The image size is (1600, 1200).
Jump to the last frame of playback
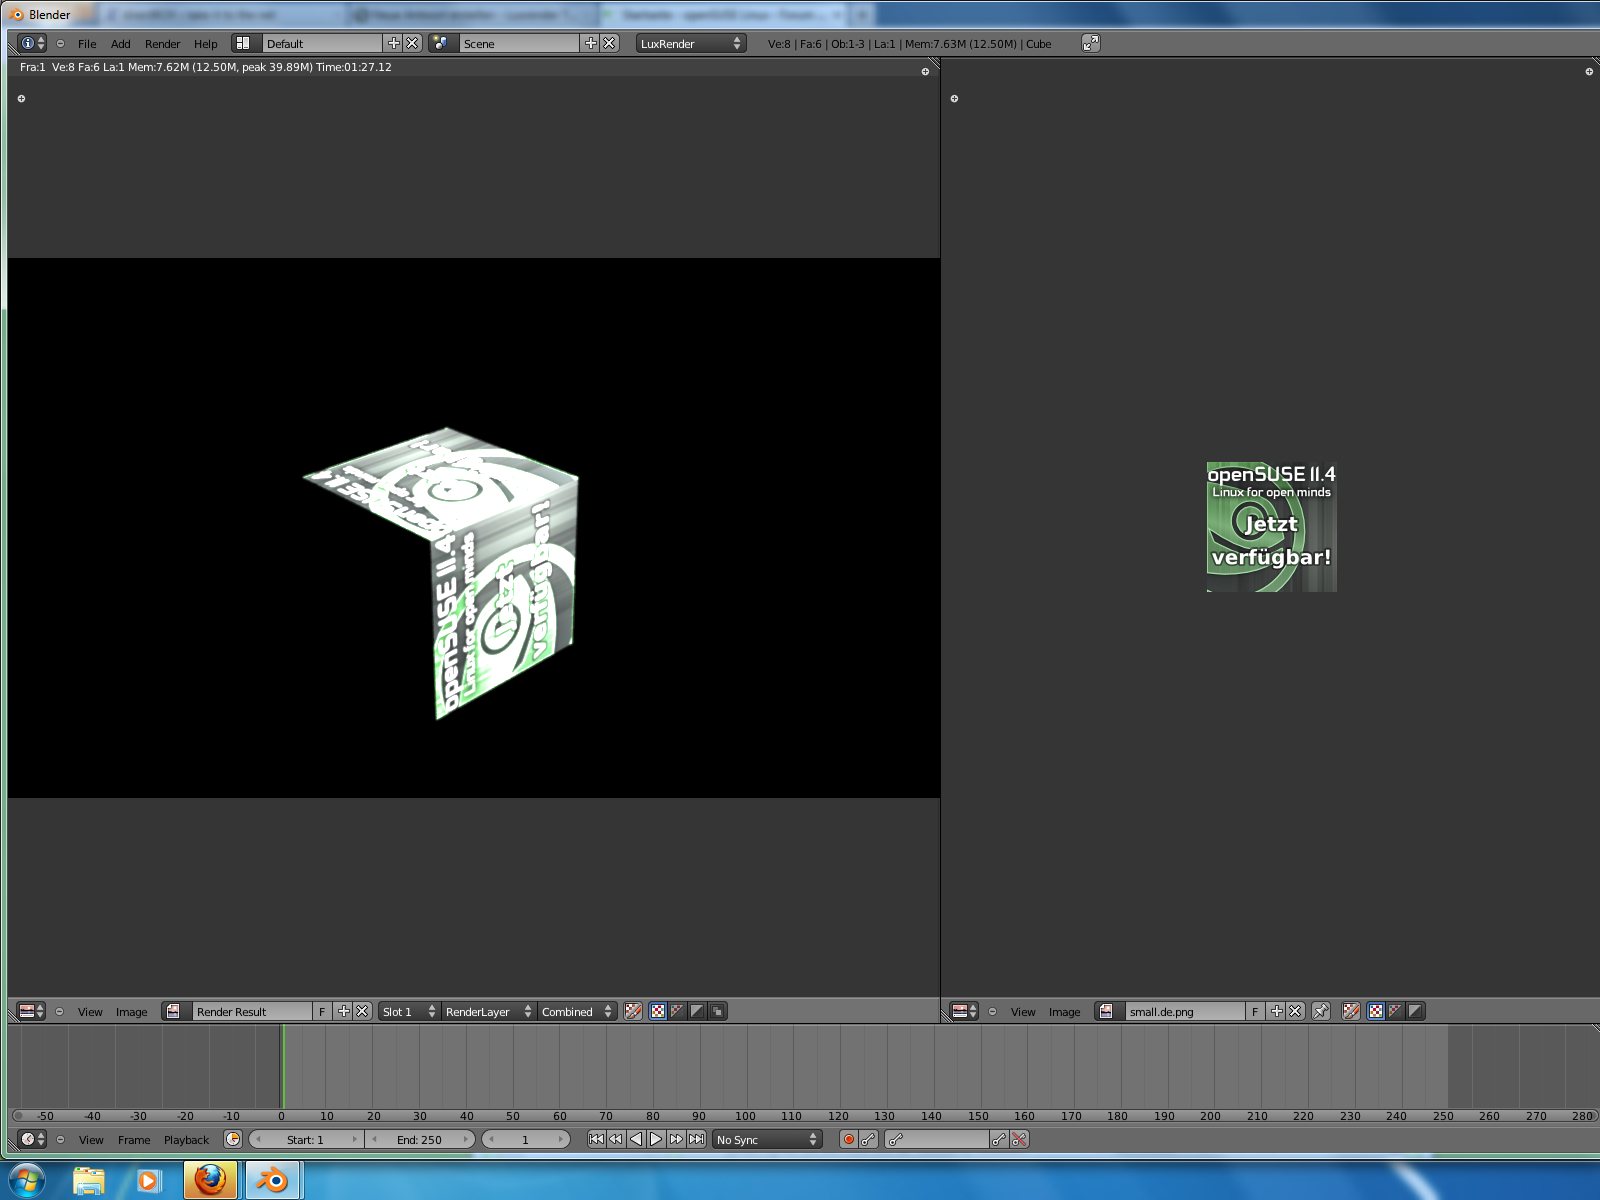click(x=696, y=1139)
